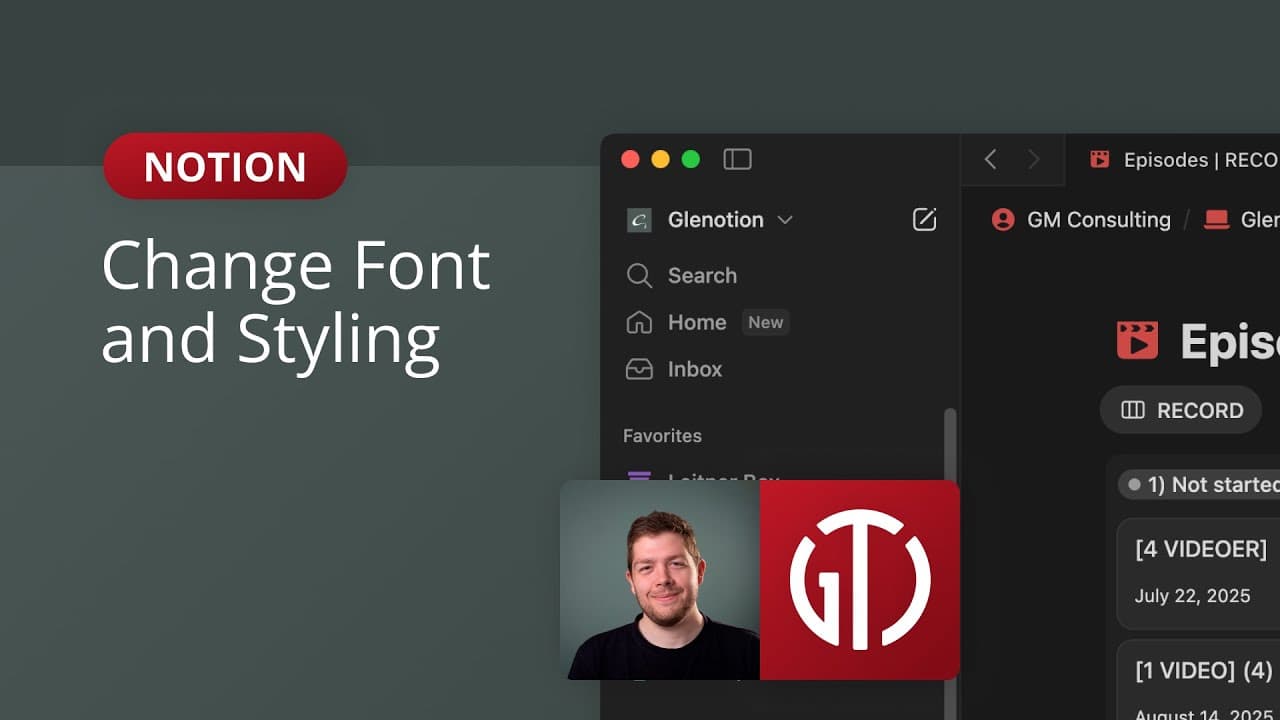Image resolution: width=1280 pixels, height=720 pixels.
Task: Open the Inbox from its sidebar icon
Action: (x=639, y=369)
